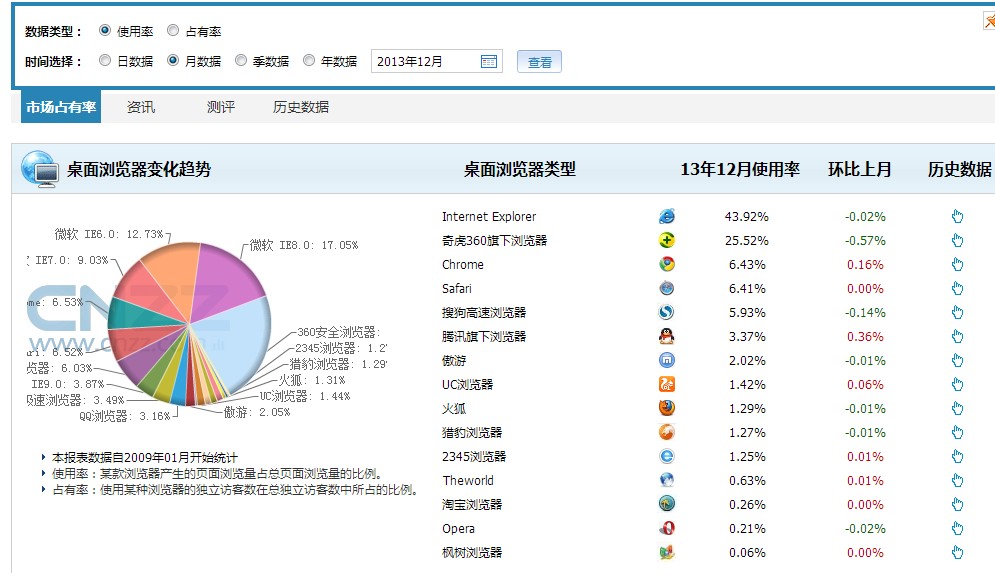Click the Internet Explorer browser icon
Image resolution: width=995 pixels, height=573 pixels.
(666, 216)
